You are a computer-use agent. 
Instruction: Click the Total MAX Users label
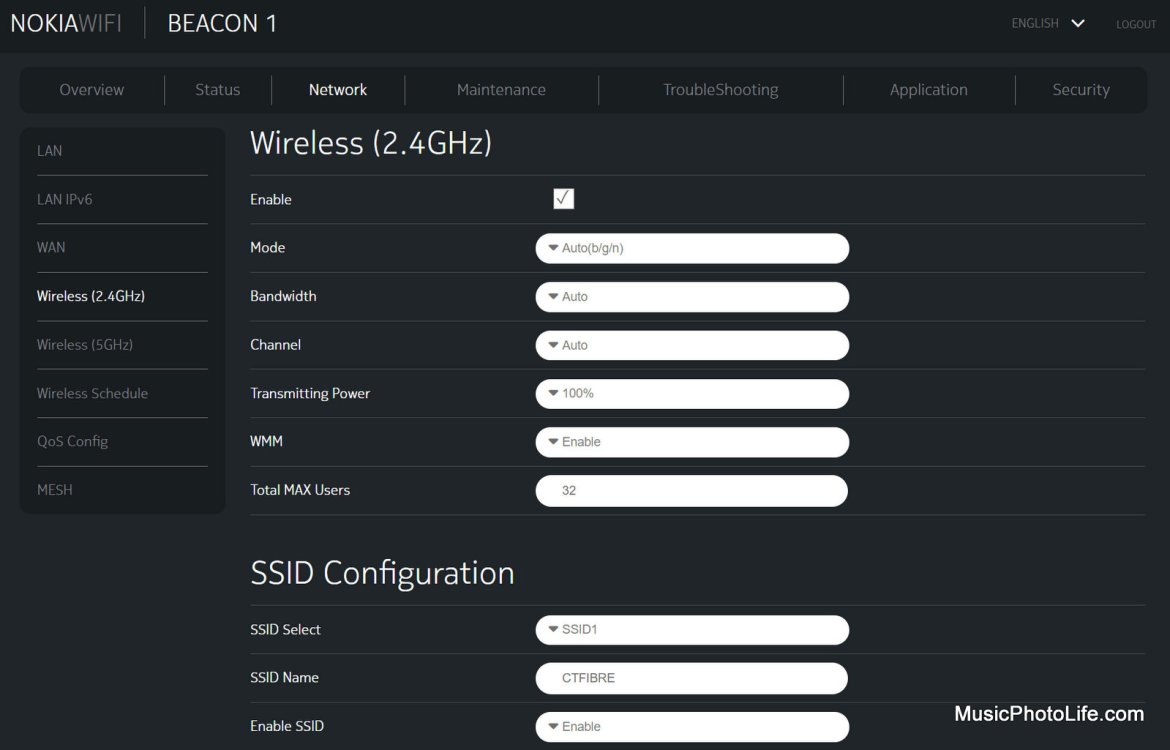click(300, 490)
